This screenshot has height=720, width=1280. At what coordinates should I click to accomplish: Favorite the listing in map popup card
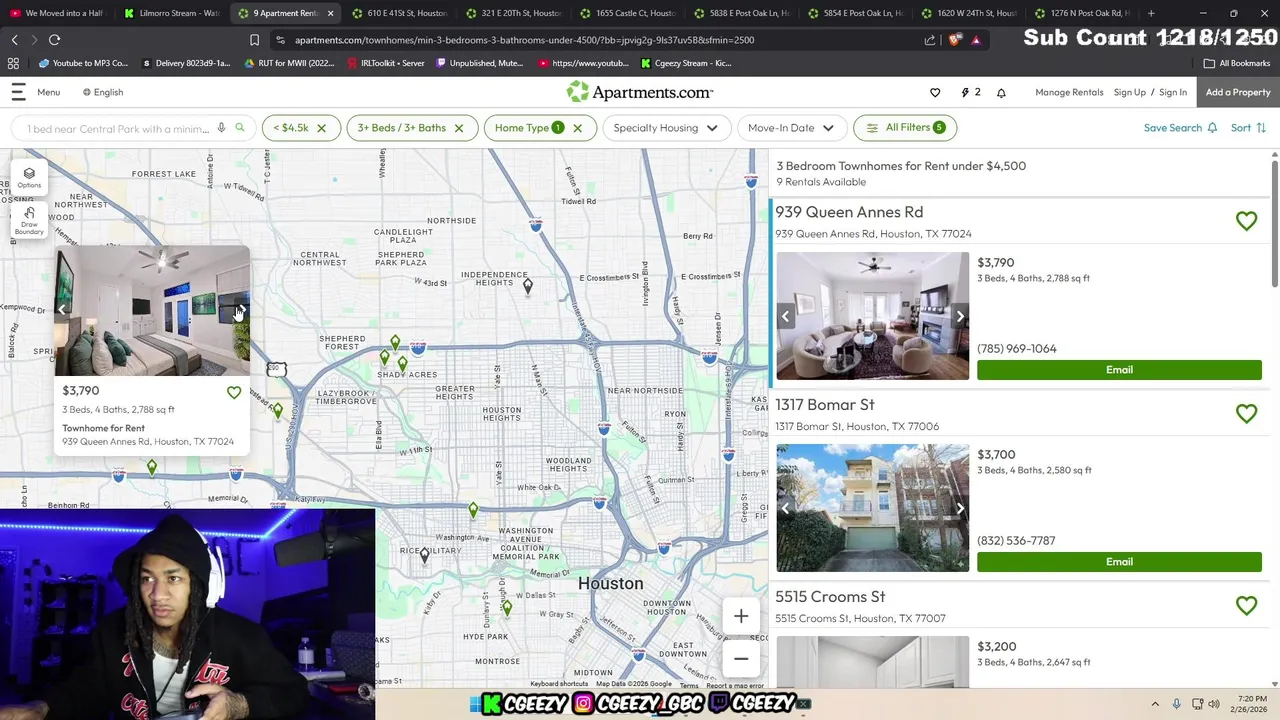[x=234, y=393]
